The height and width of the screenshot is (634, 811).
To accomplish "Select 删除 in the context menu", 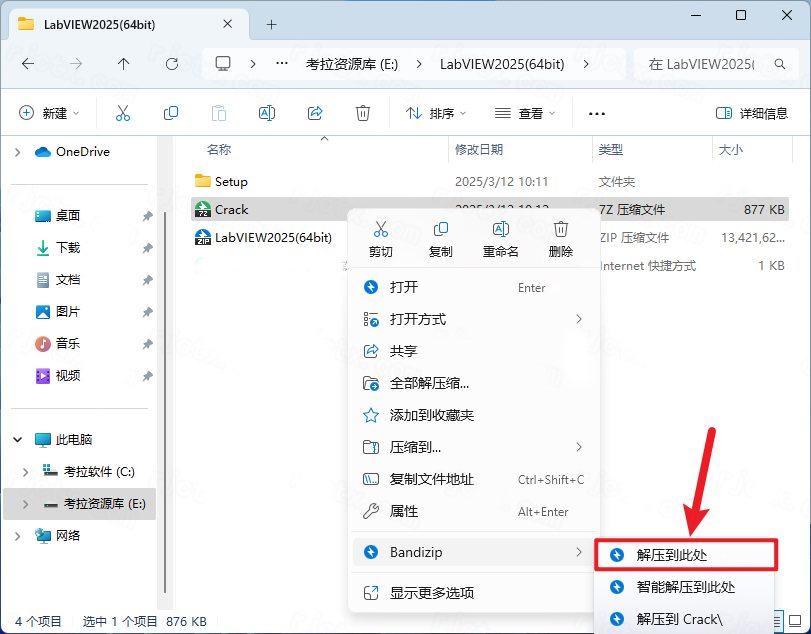I will pos(561,239).
